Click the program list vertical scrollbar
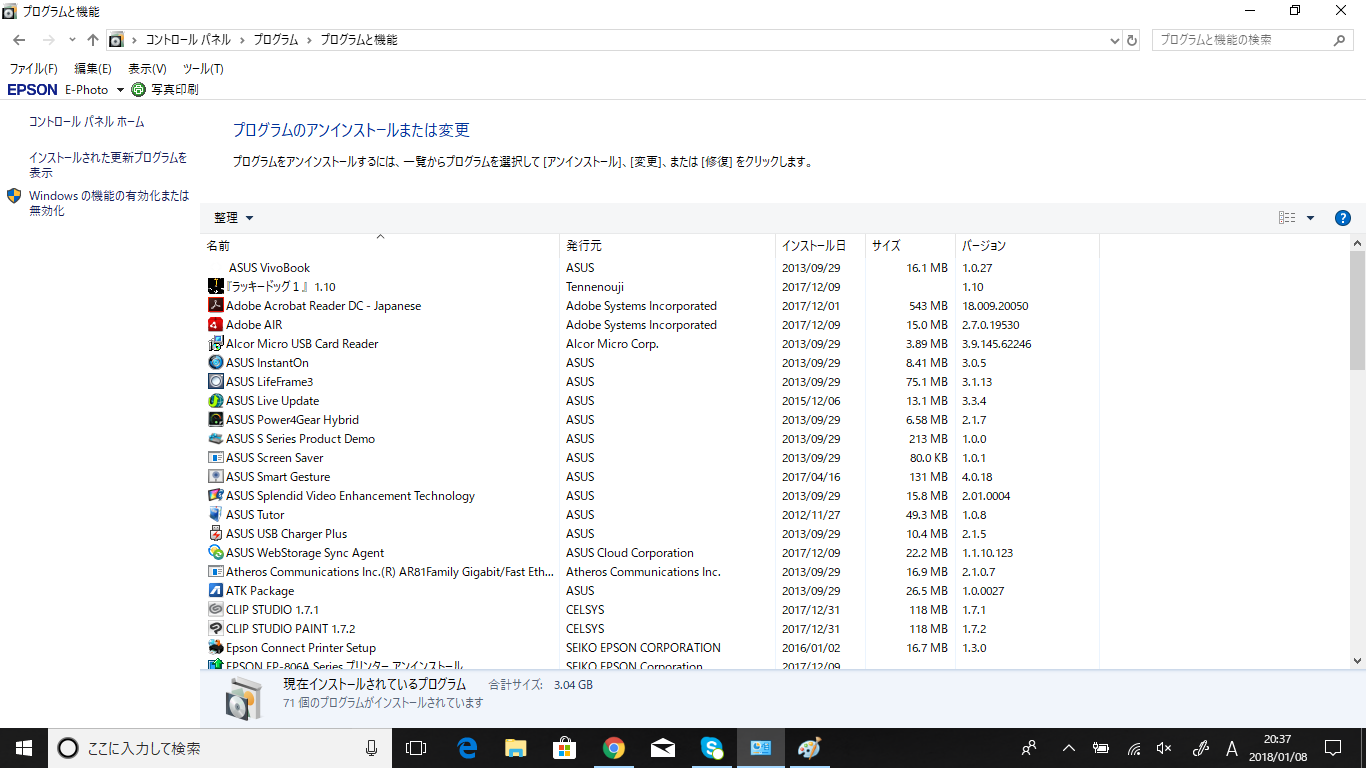1366x768 pixels. click(1357, 450)
